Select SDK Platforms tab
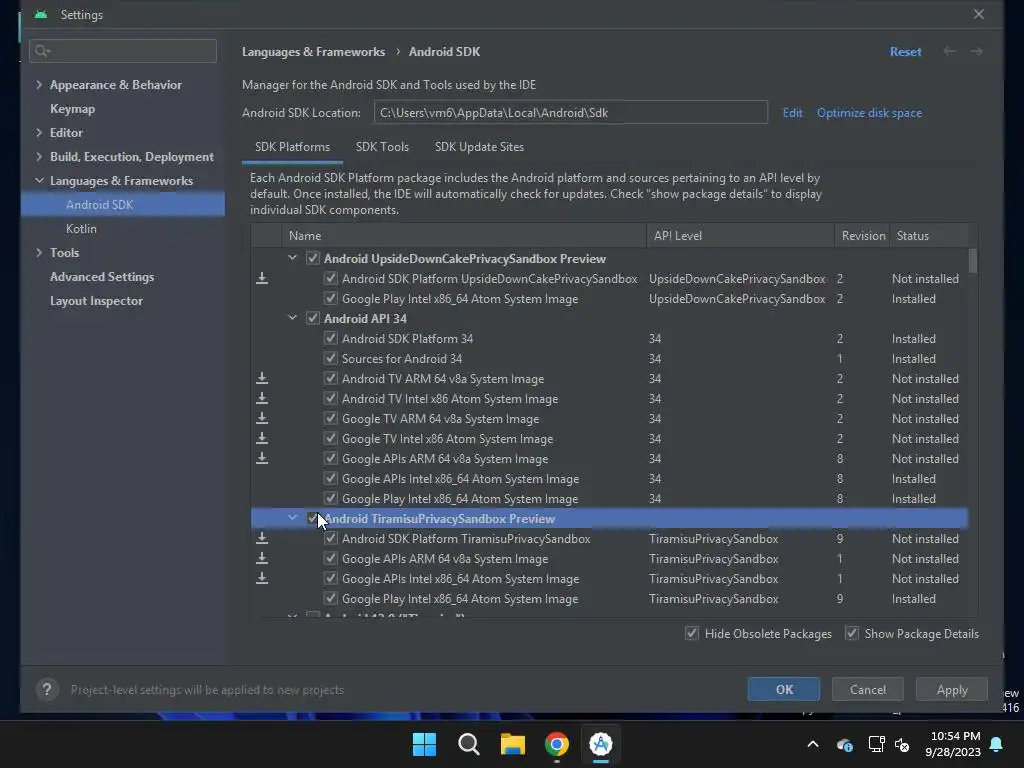This screenshot has width=1024, height=768. [x=293, y=147]
